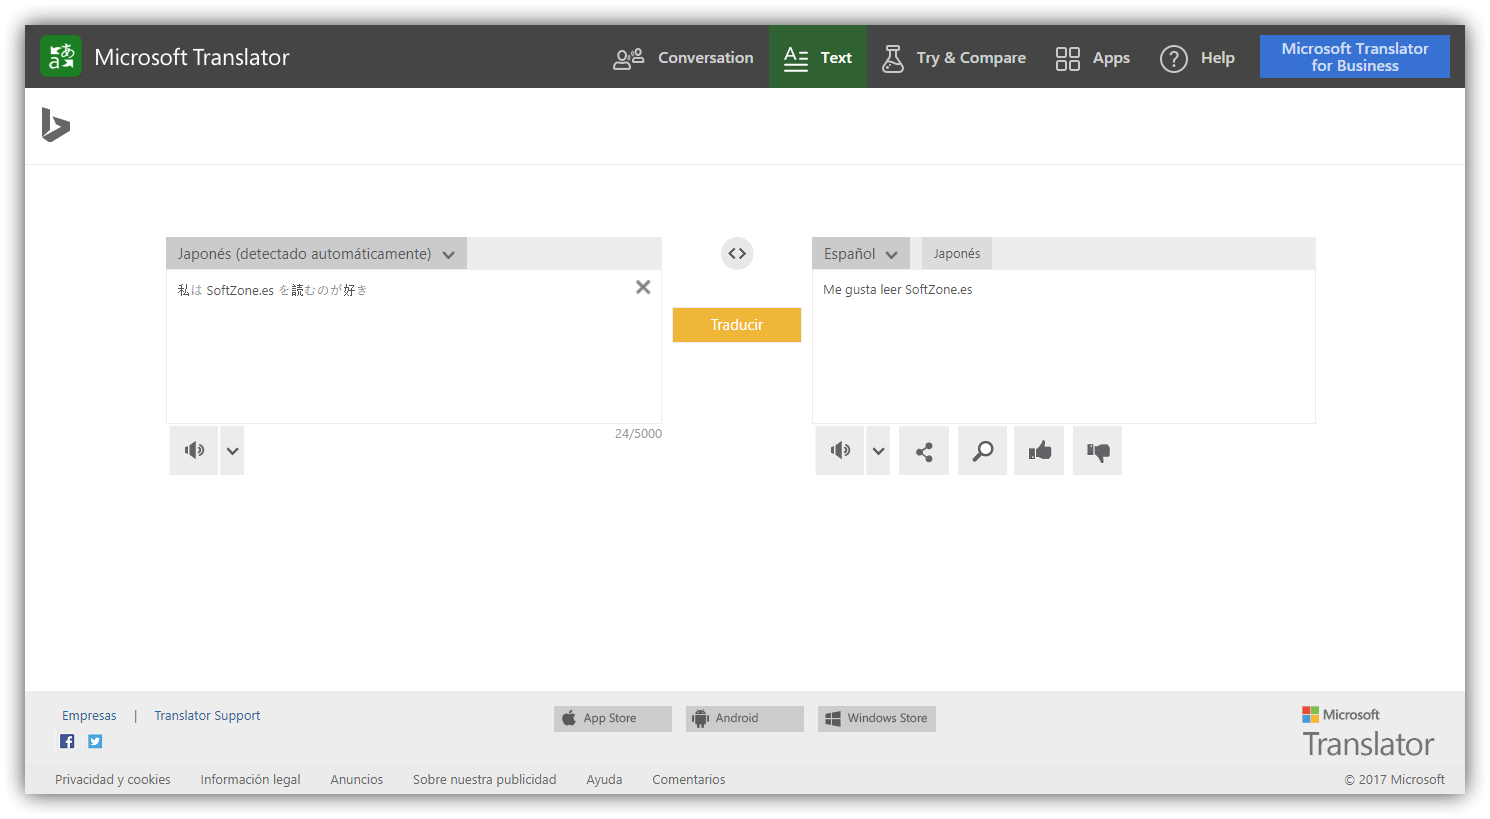The image size is (1490, 819).
Task: Clear the source text with the X icon
Action: coord(643,288)
